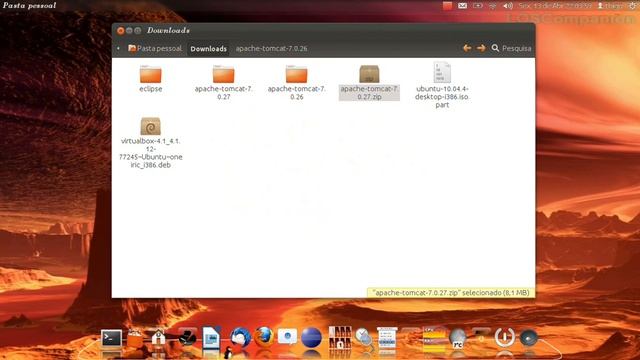The height and width of the screenshot is (360, 640).
Task: Open the mail indicator in the top panel
Action: (462, 6)
